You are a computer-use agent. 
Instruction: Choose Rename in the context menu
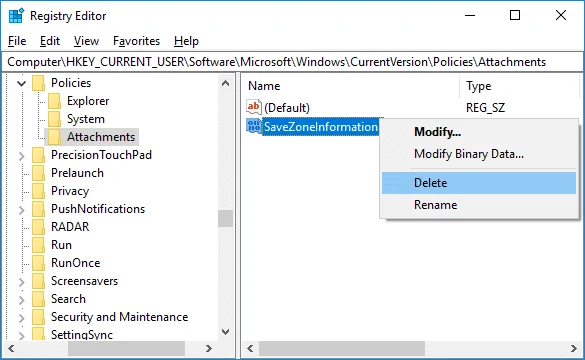click(x=479, y=205)
